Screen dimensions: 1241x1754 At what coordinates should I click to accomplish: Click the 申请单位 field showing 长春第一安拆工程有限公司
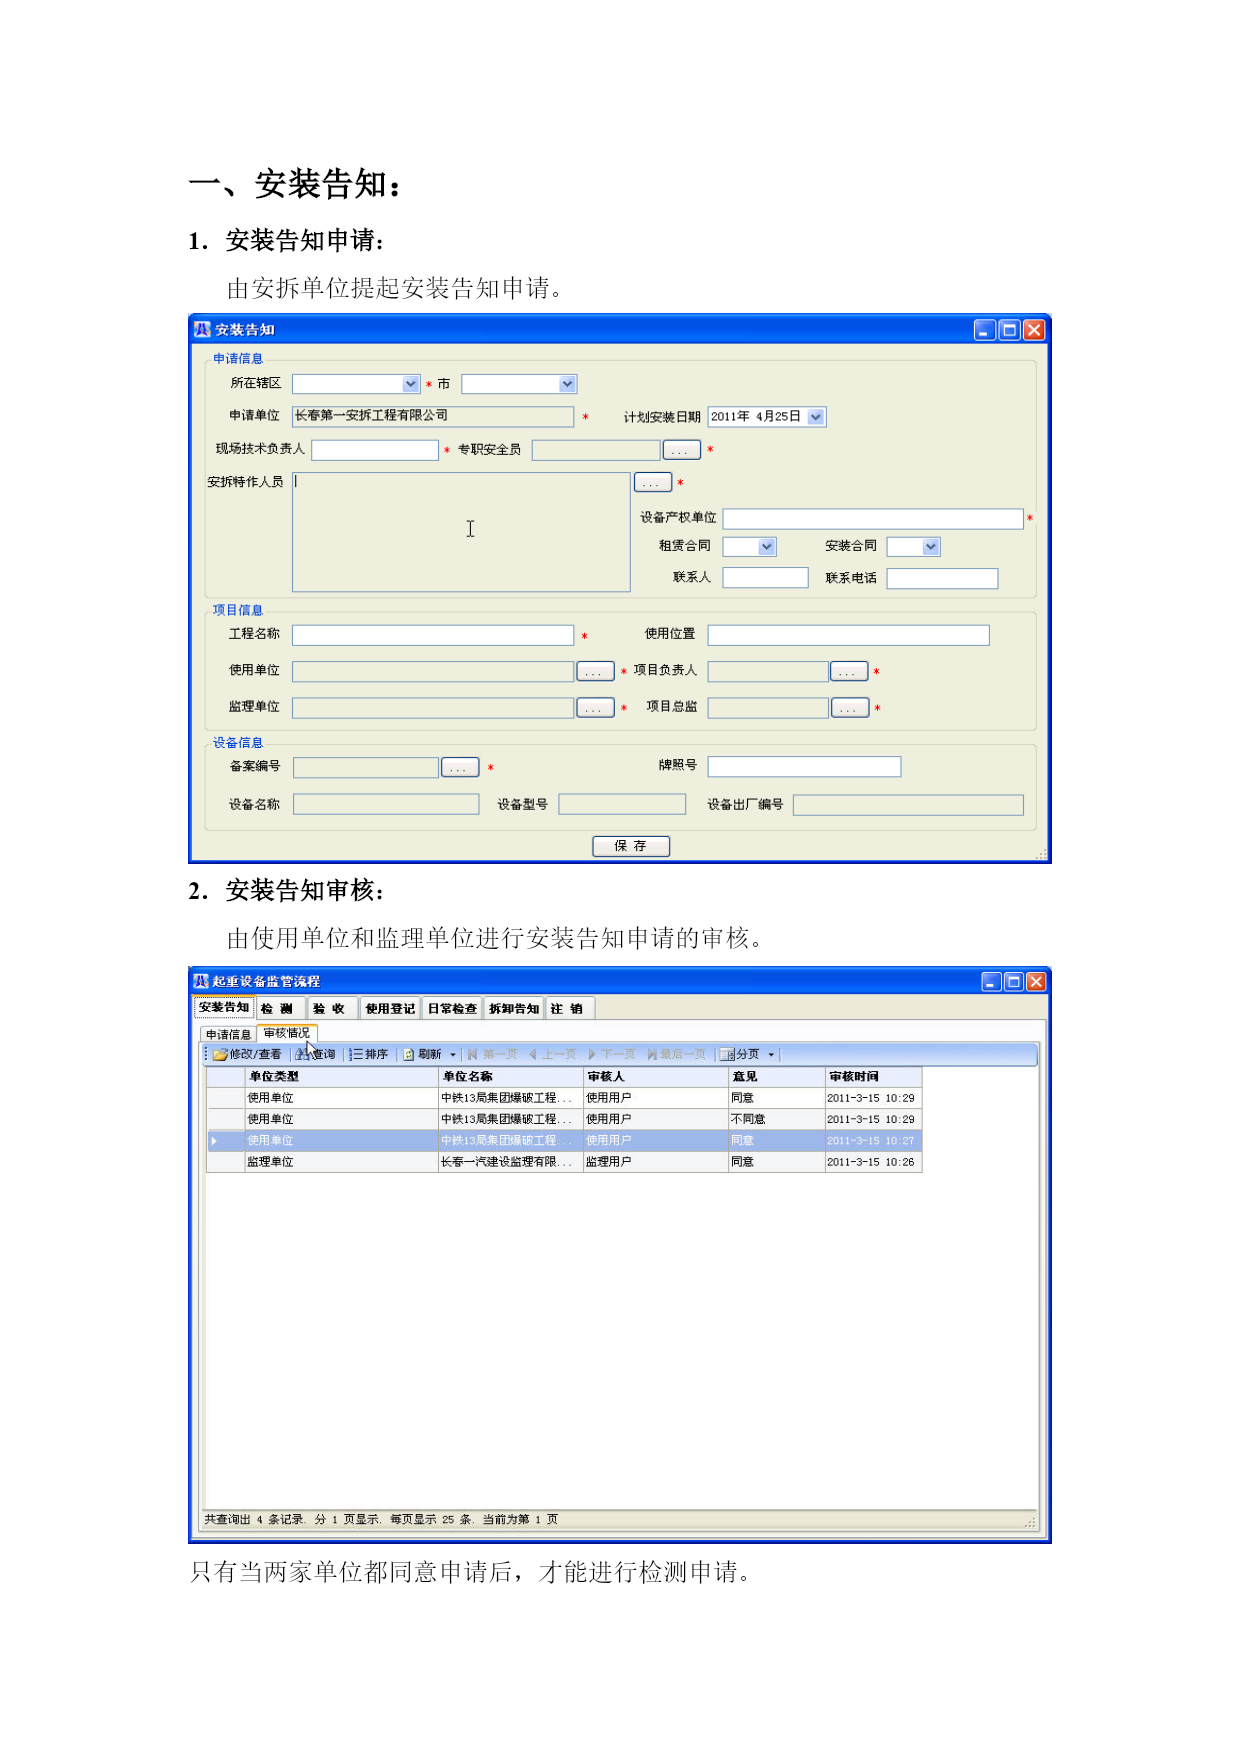pos(433,417)
